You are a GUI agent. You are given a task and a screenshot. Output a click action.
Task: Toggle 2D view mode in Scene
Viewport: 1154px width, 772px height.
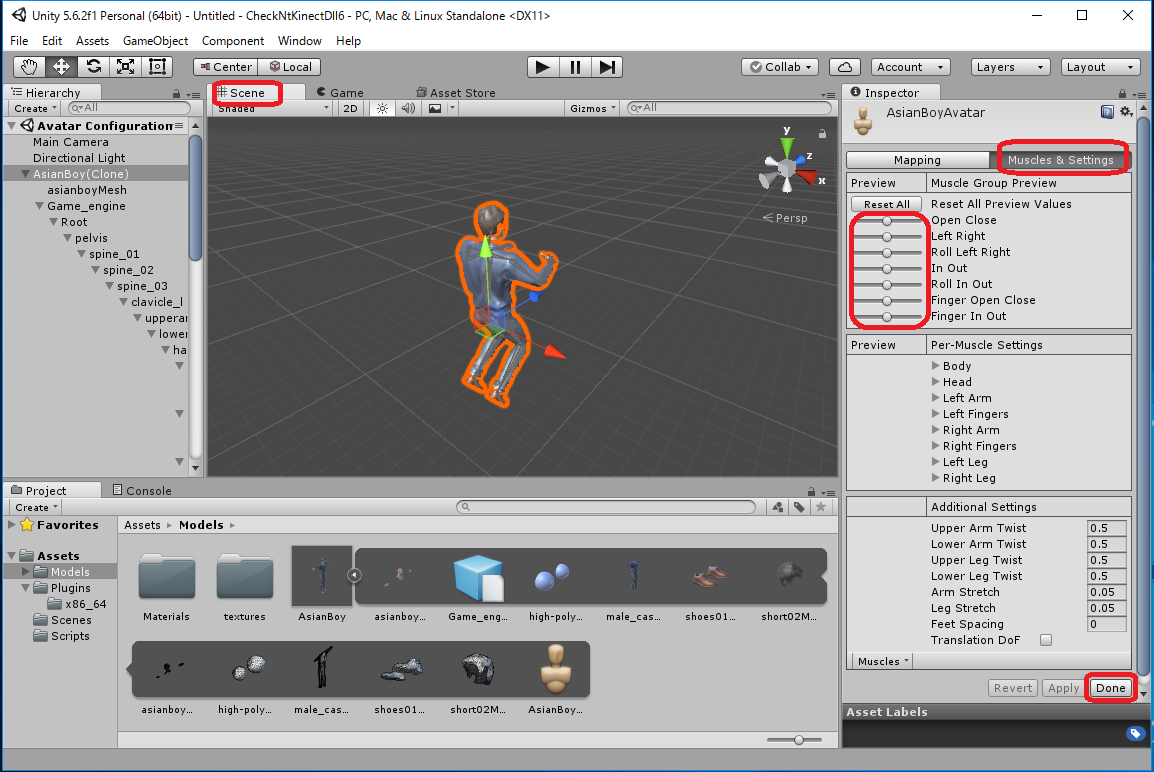click(349, 108)
